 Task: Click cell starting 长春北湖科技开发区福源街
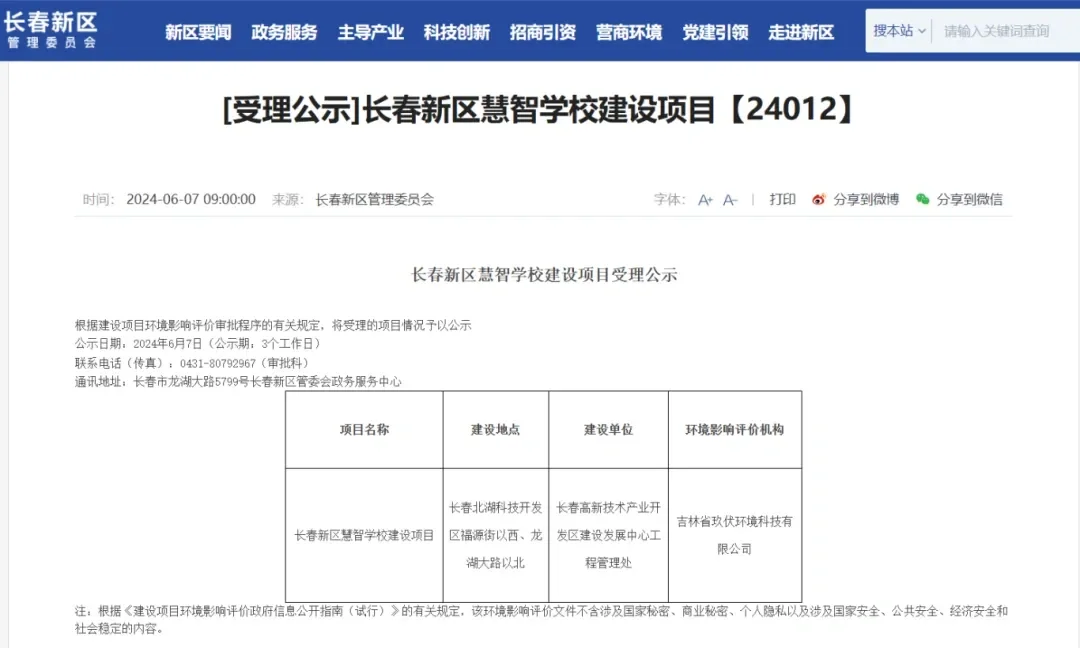[x=496, y=535]
